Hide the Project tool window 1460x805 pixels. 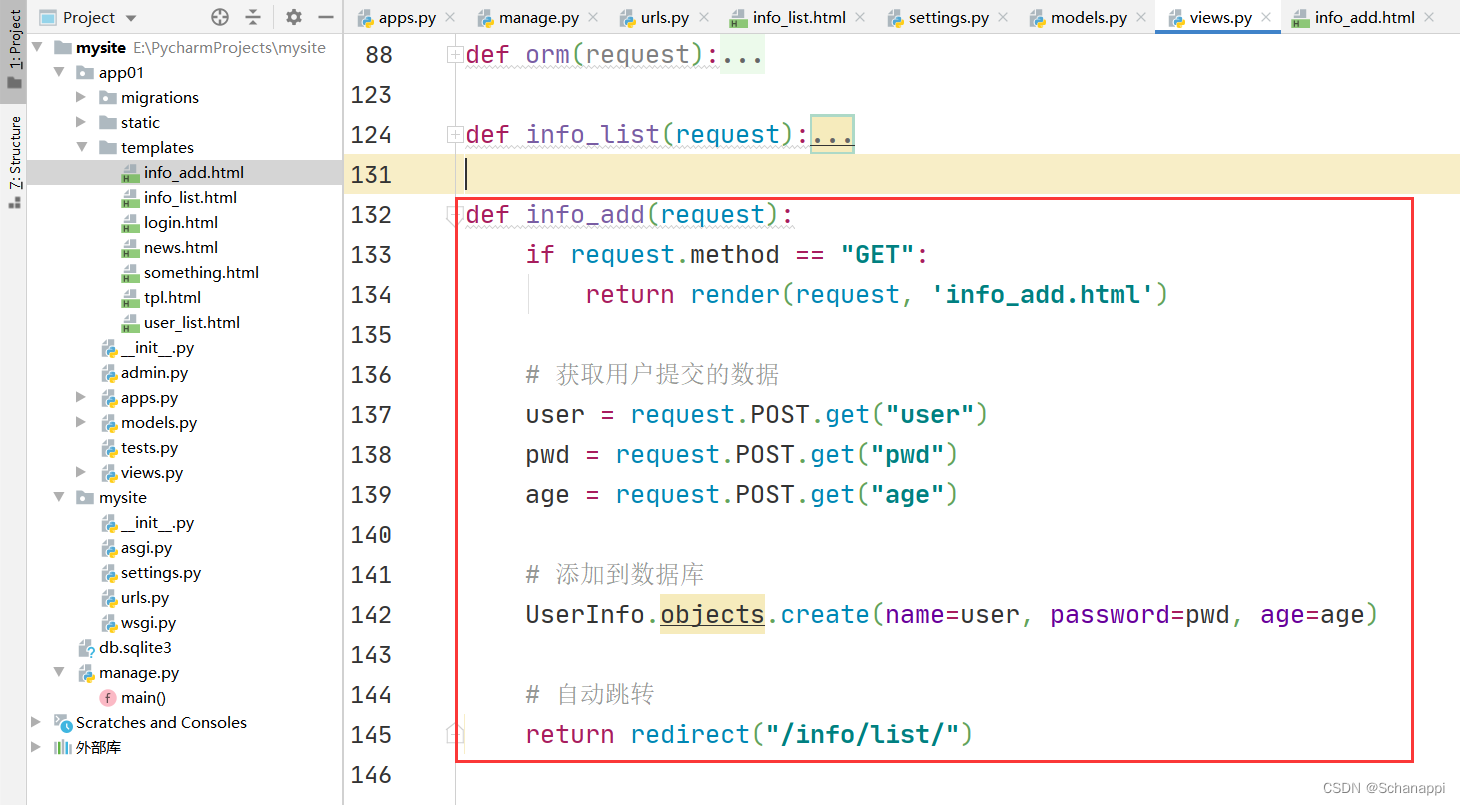(x=325, y=17)
